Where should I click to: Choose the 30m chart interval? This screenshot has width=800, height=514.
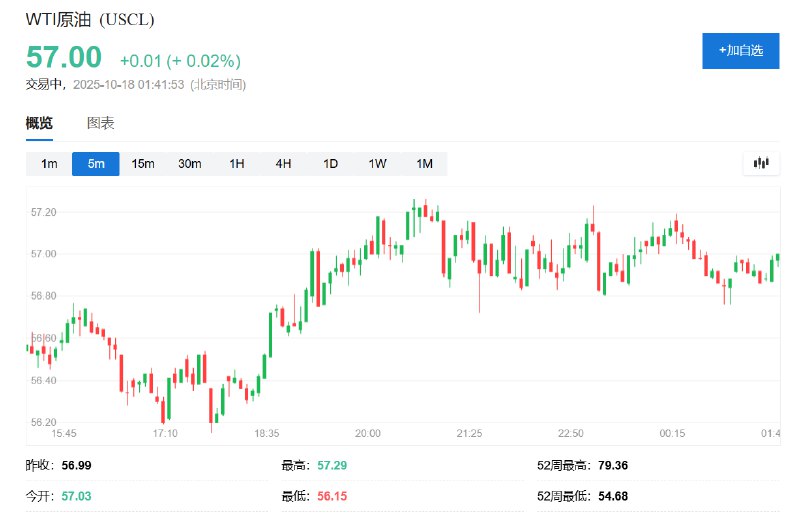pos(190,164)
